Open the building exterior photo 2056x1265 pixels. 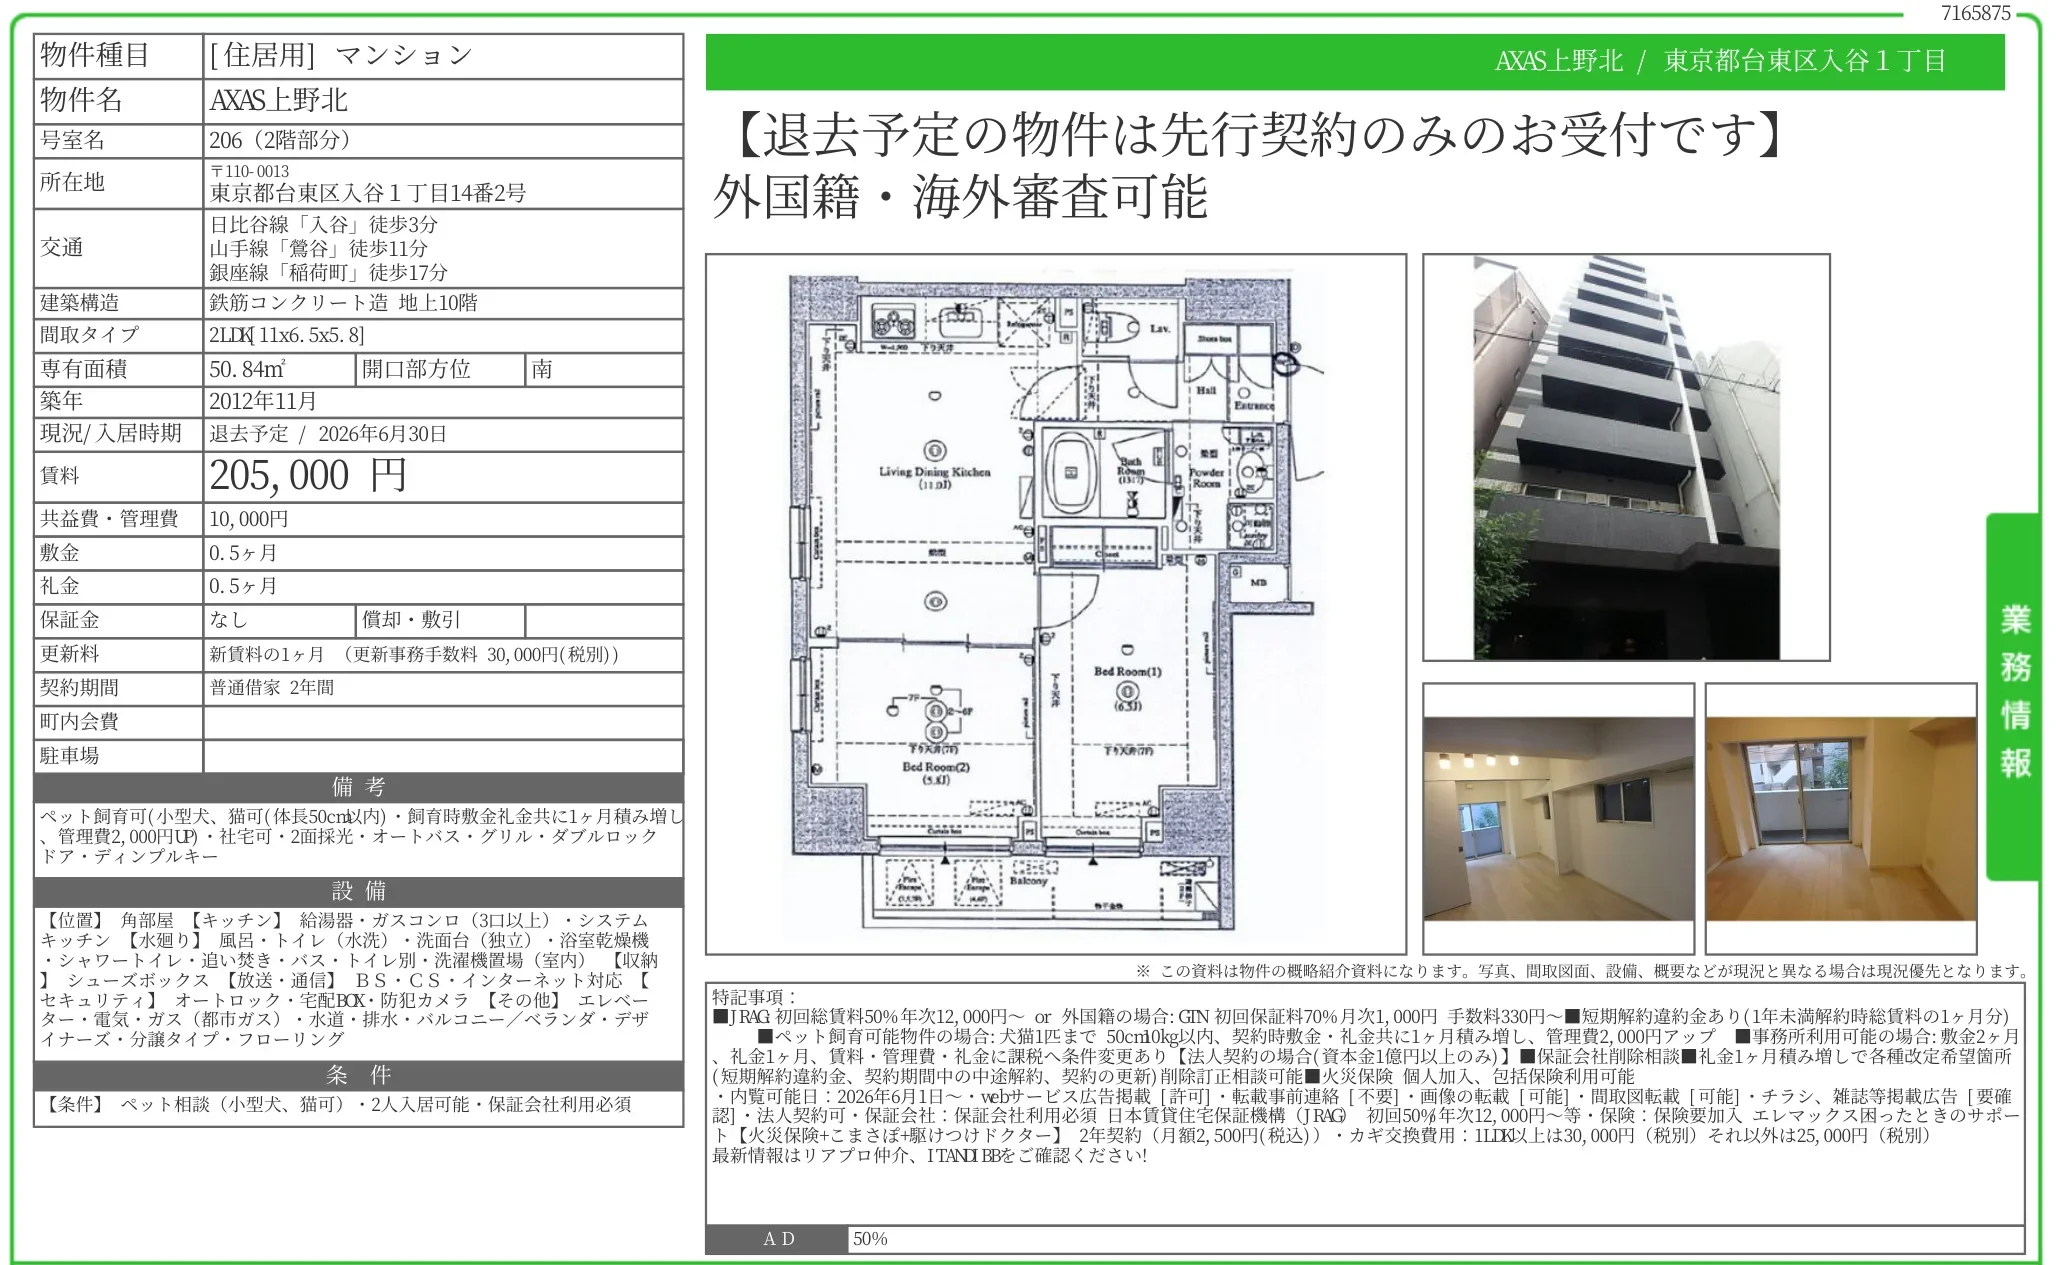[x=1626, y=457]
